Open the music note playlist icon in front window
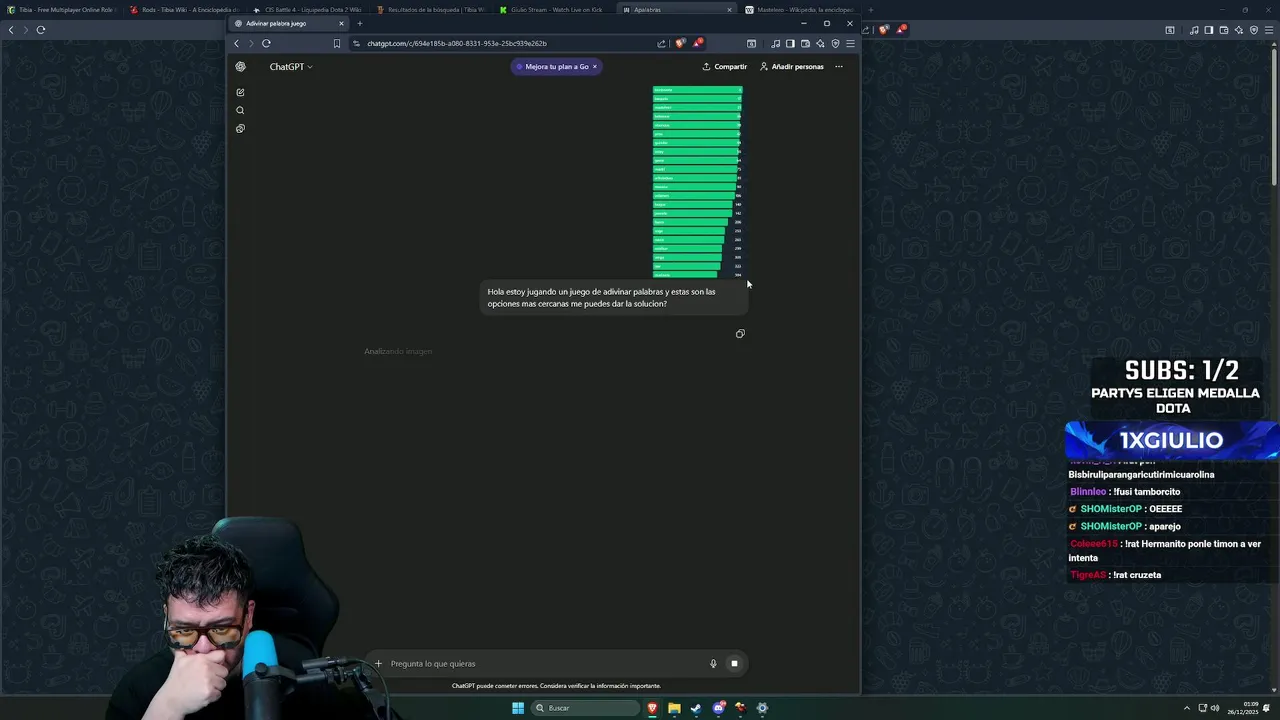This screenshot has width=1280, height=720. [x=775, y=43]
